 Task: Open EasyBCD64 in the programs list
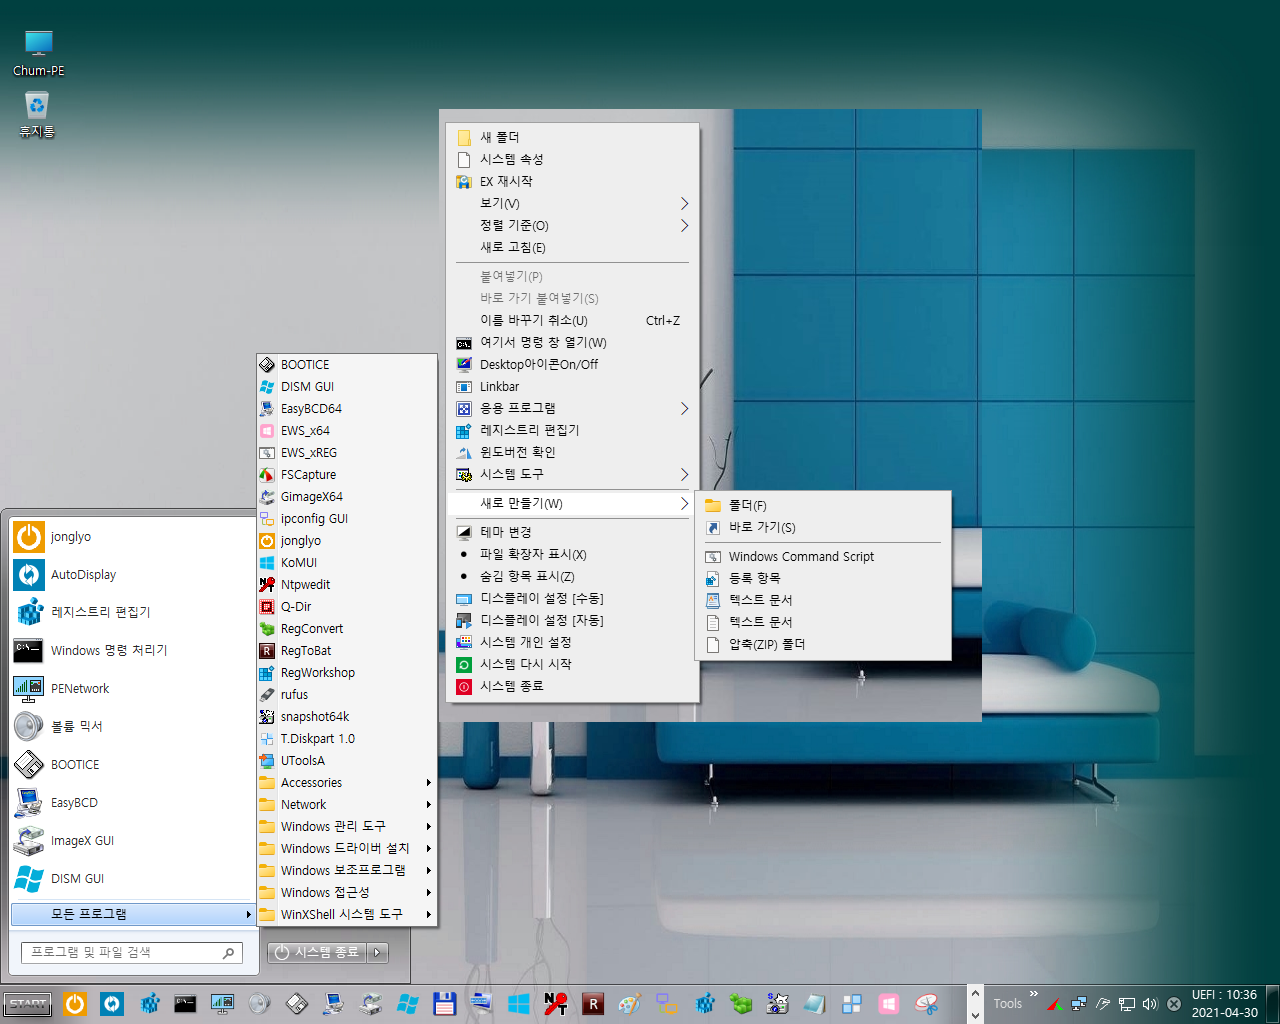pyautogui.click(x=347, y=409)
